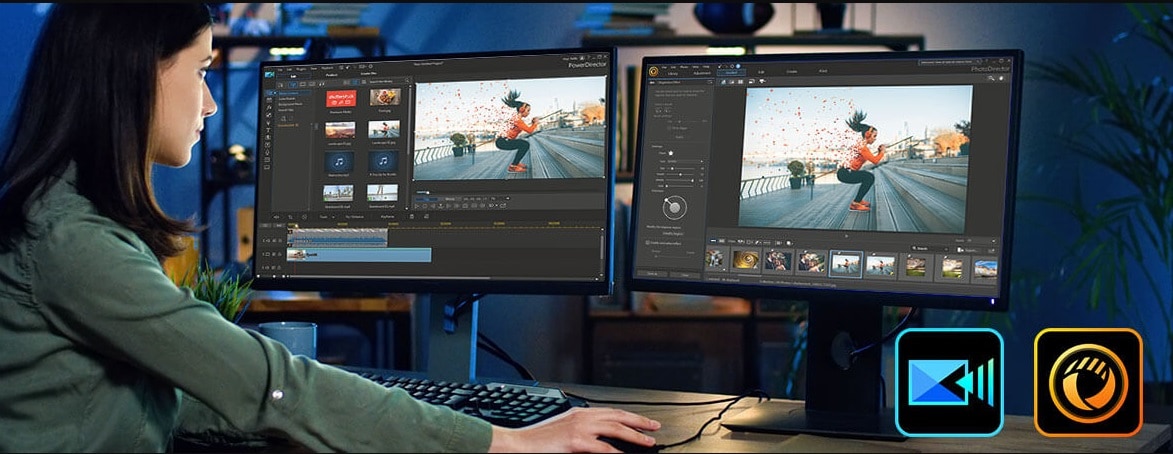
Task: Switch to the Produce tab in PowerDirector
Action: (331, 75)
